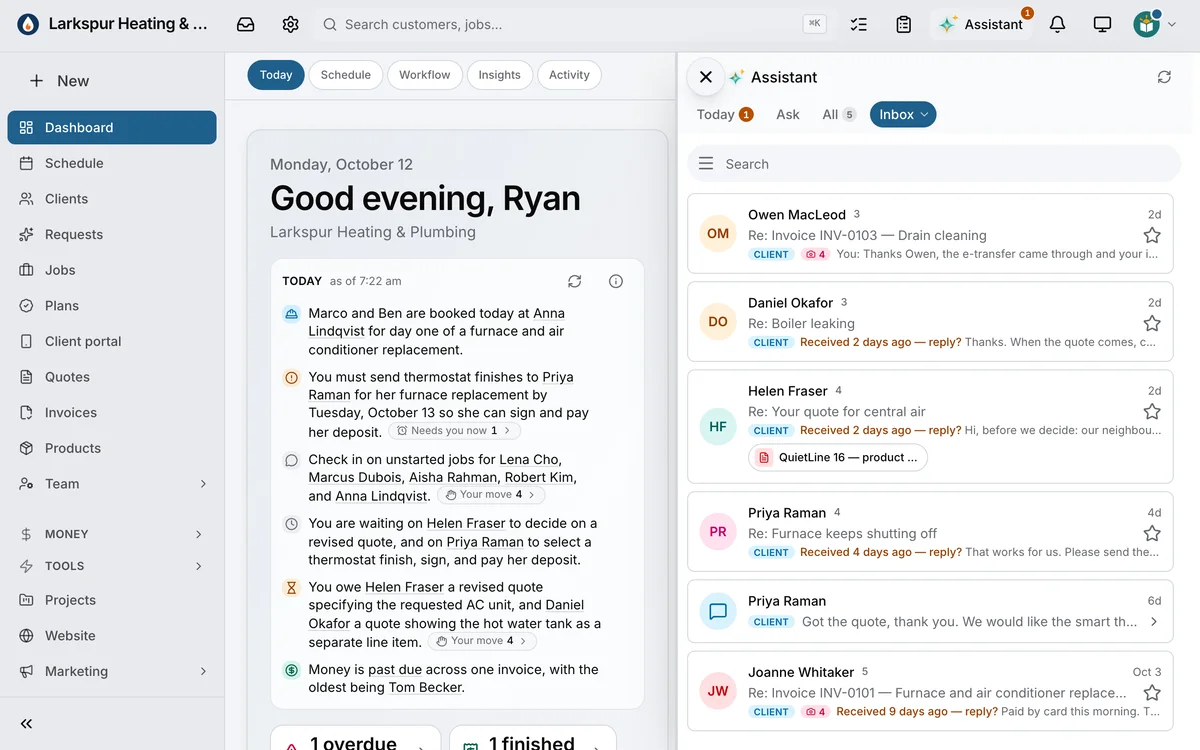Open the task checklist icon in top bar
Screen dimensions: 1200x750
click(858, 24)
